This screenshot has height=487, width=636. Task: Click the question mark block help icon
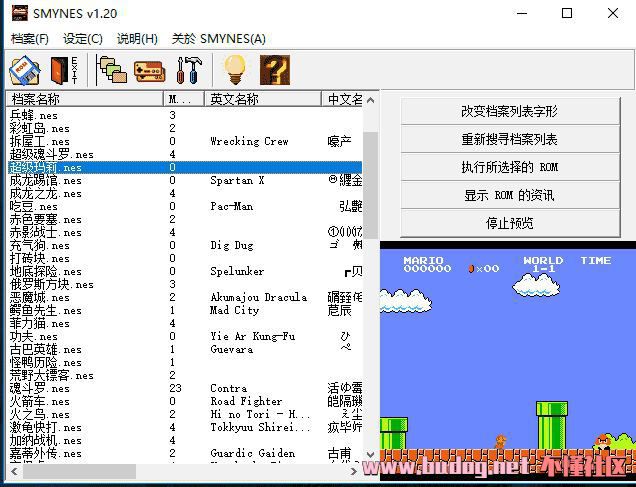pyautogui.click(x=275, y=70)
